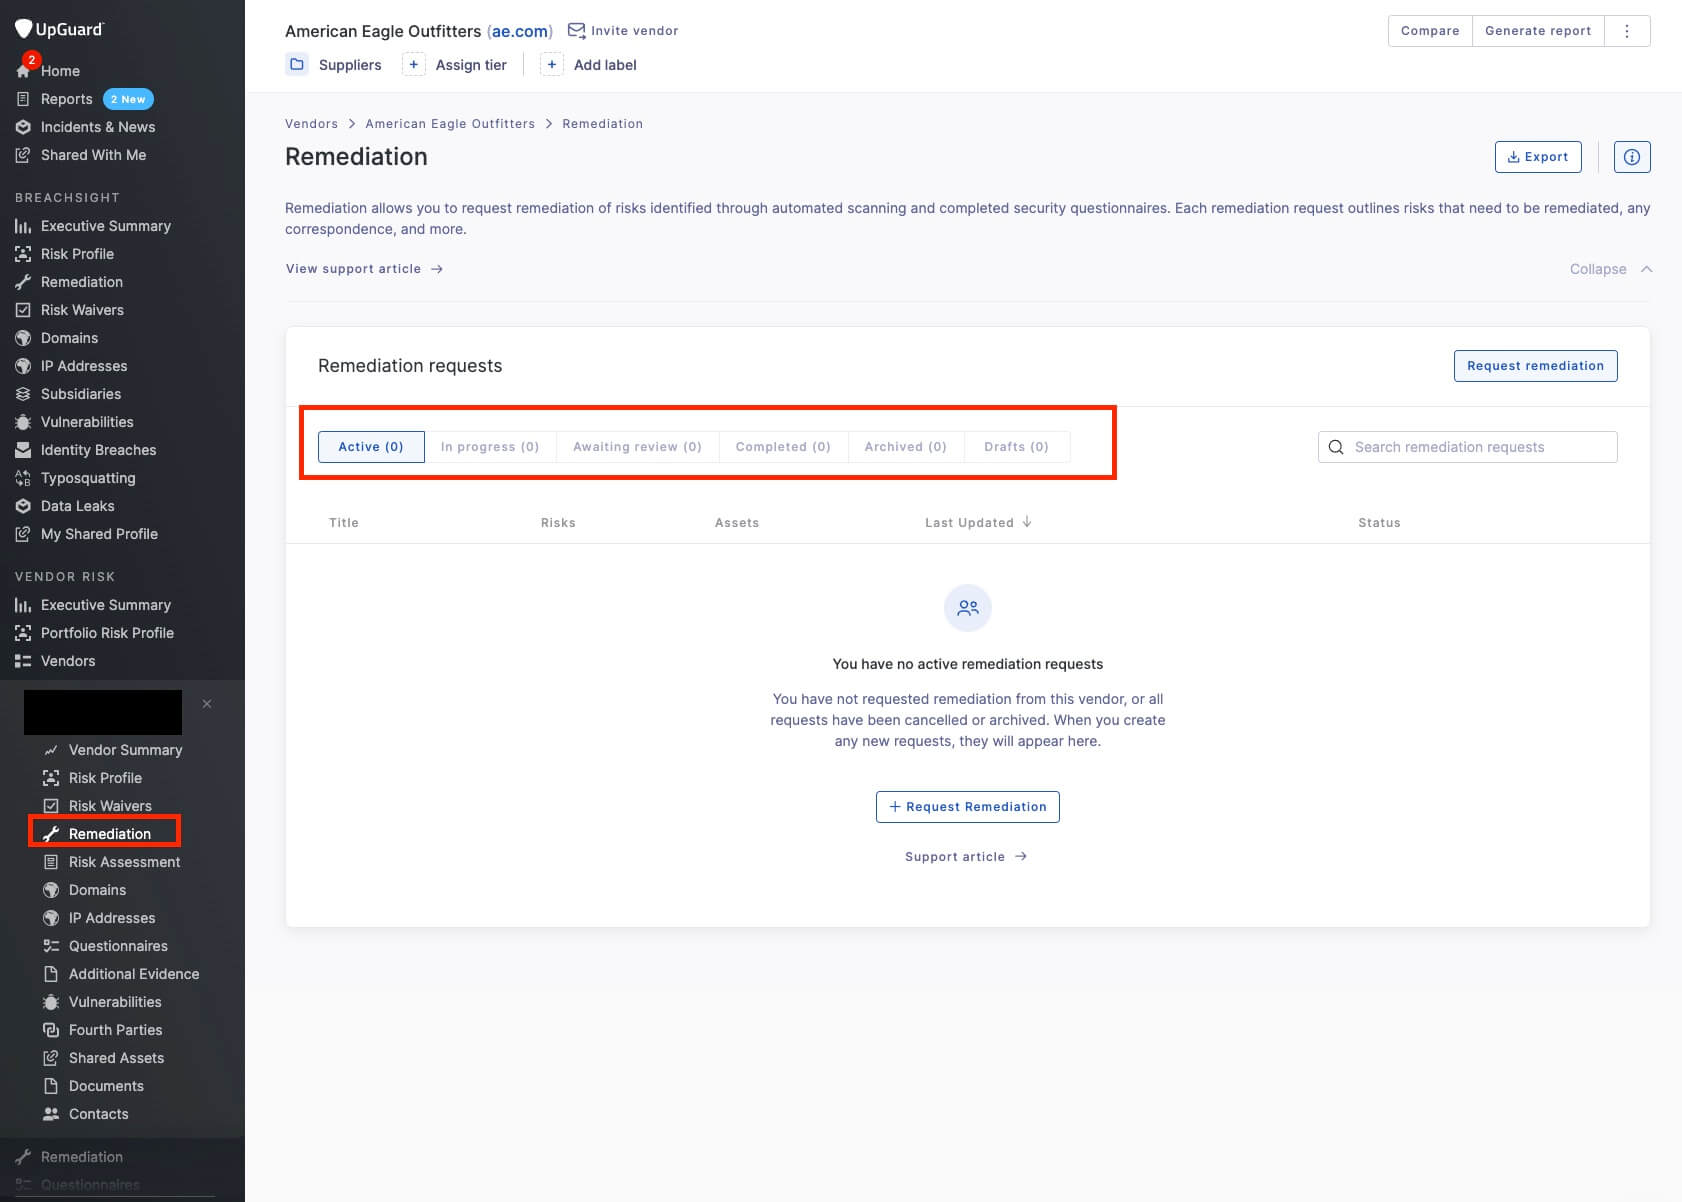Close the selected vendor panel
The width and height of the screenshot is (1682, 1202).
tap(207, 704)
